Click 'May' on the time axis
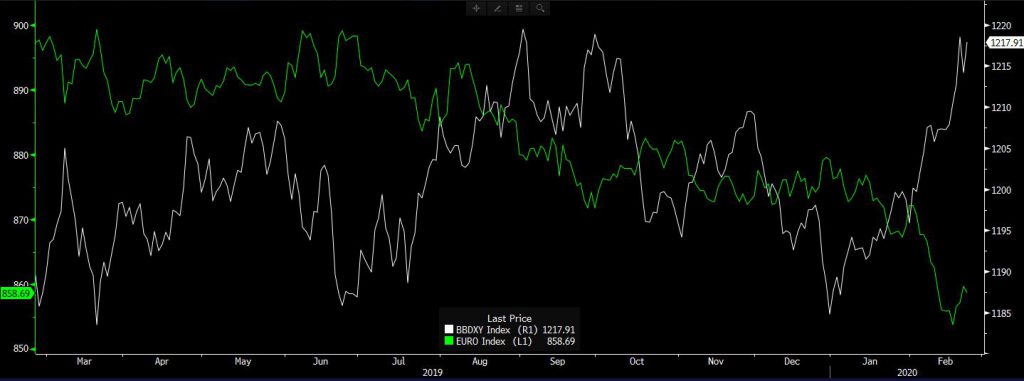This screenshot has height=381, width=1024. (242, 361)
